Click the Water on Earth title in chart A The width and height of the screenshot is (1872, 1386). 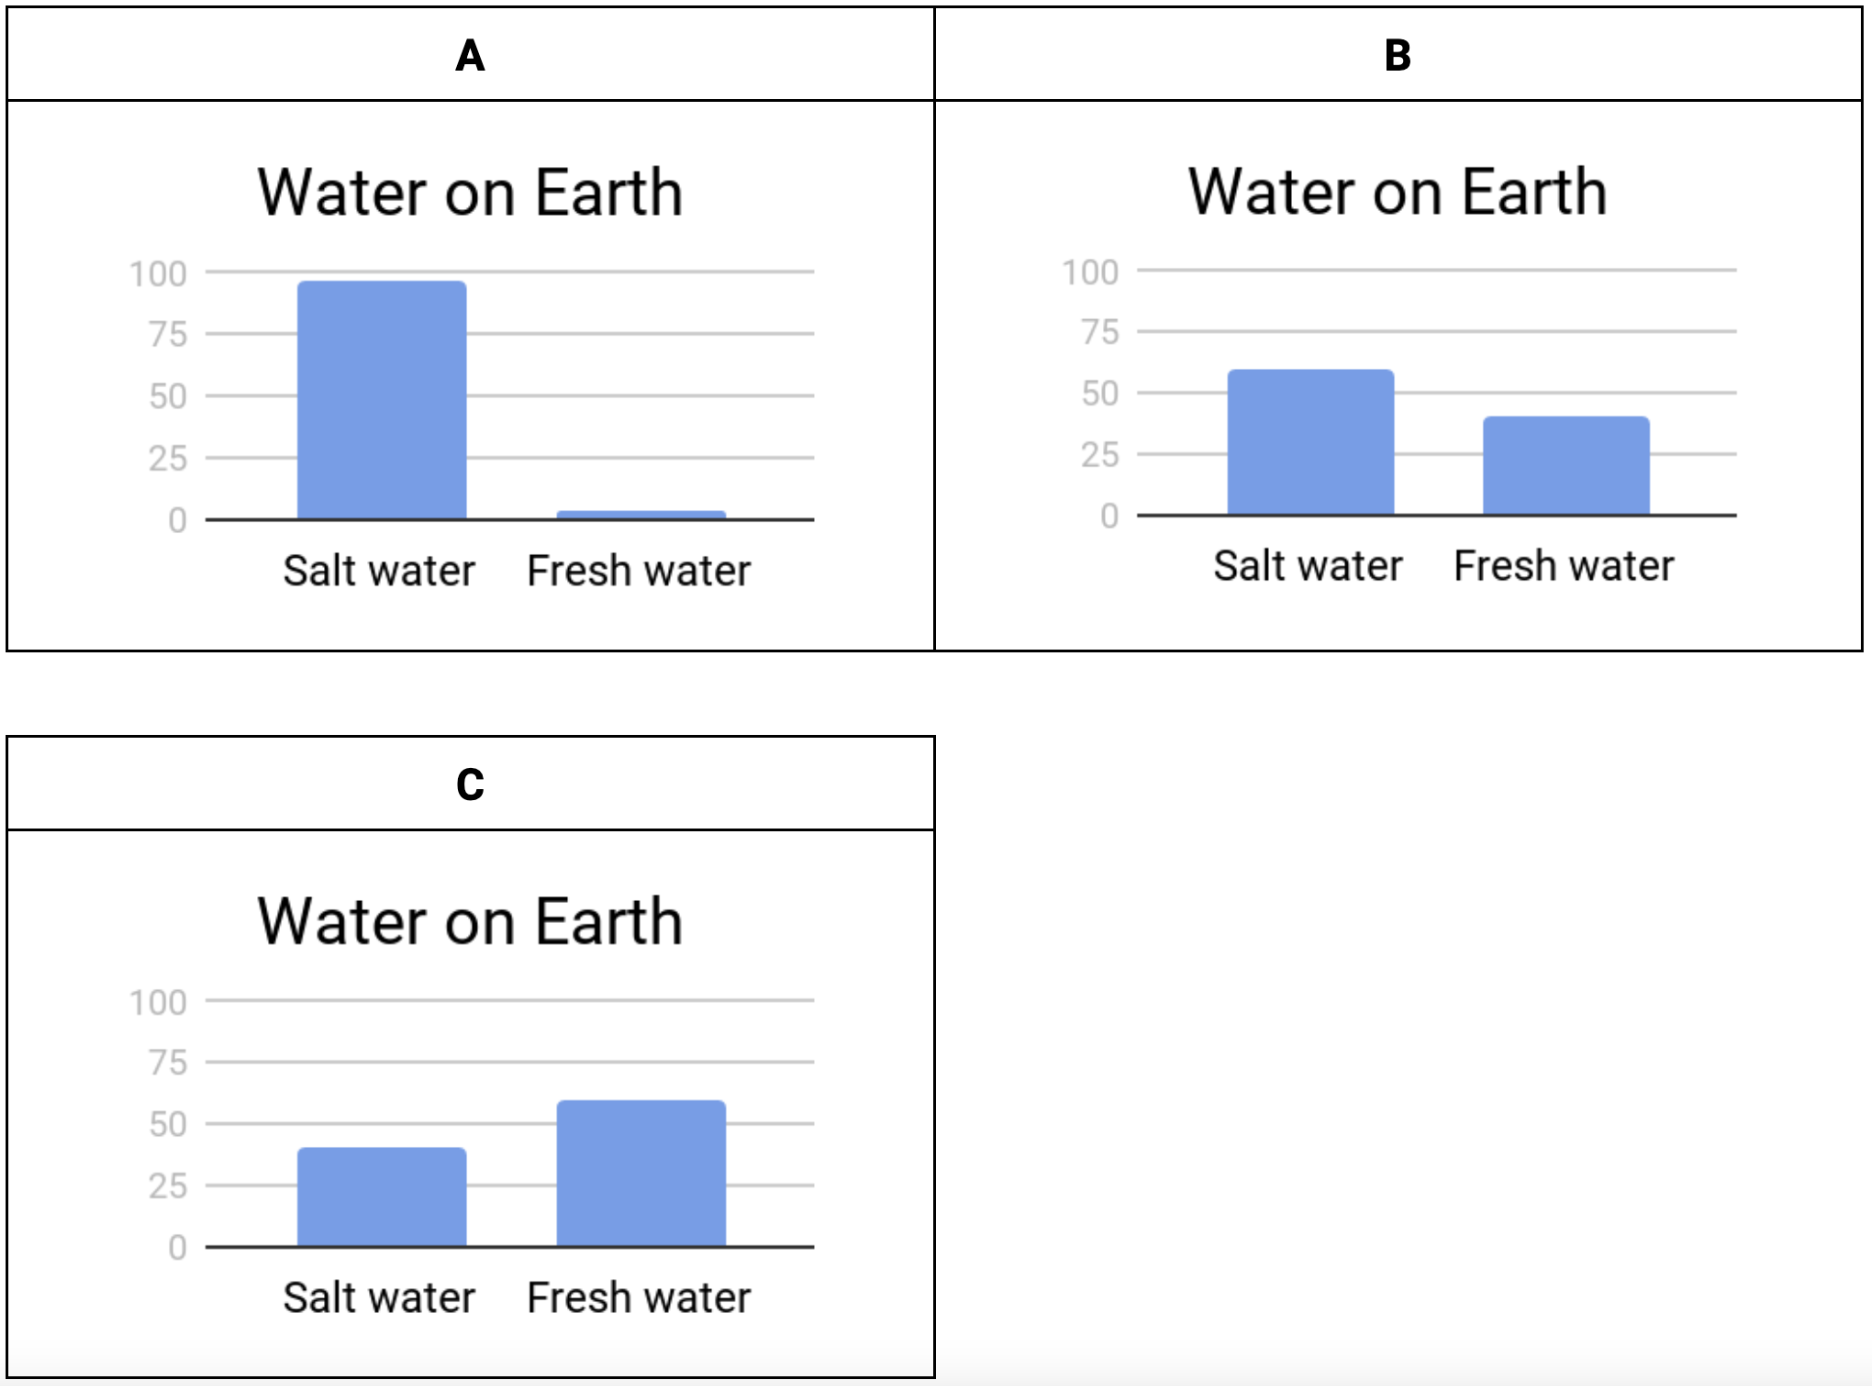click(x=470, y=192)
